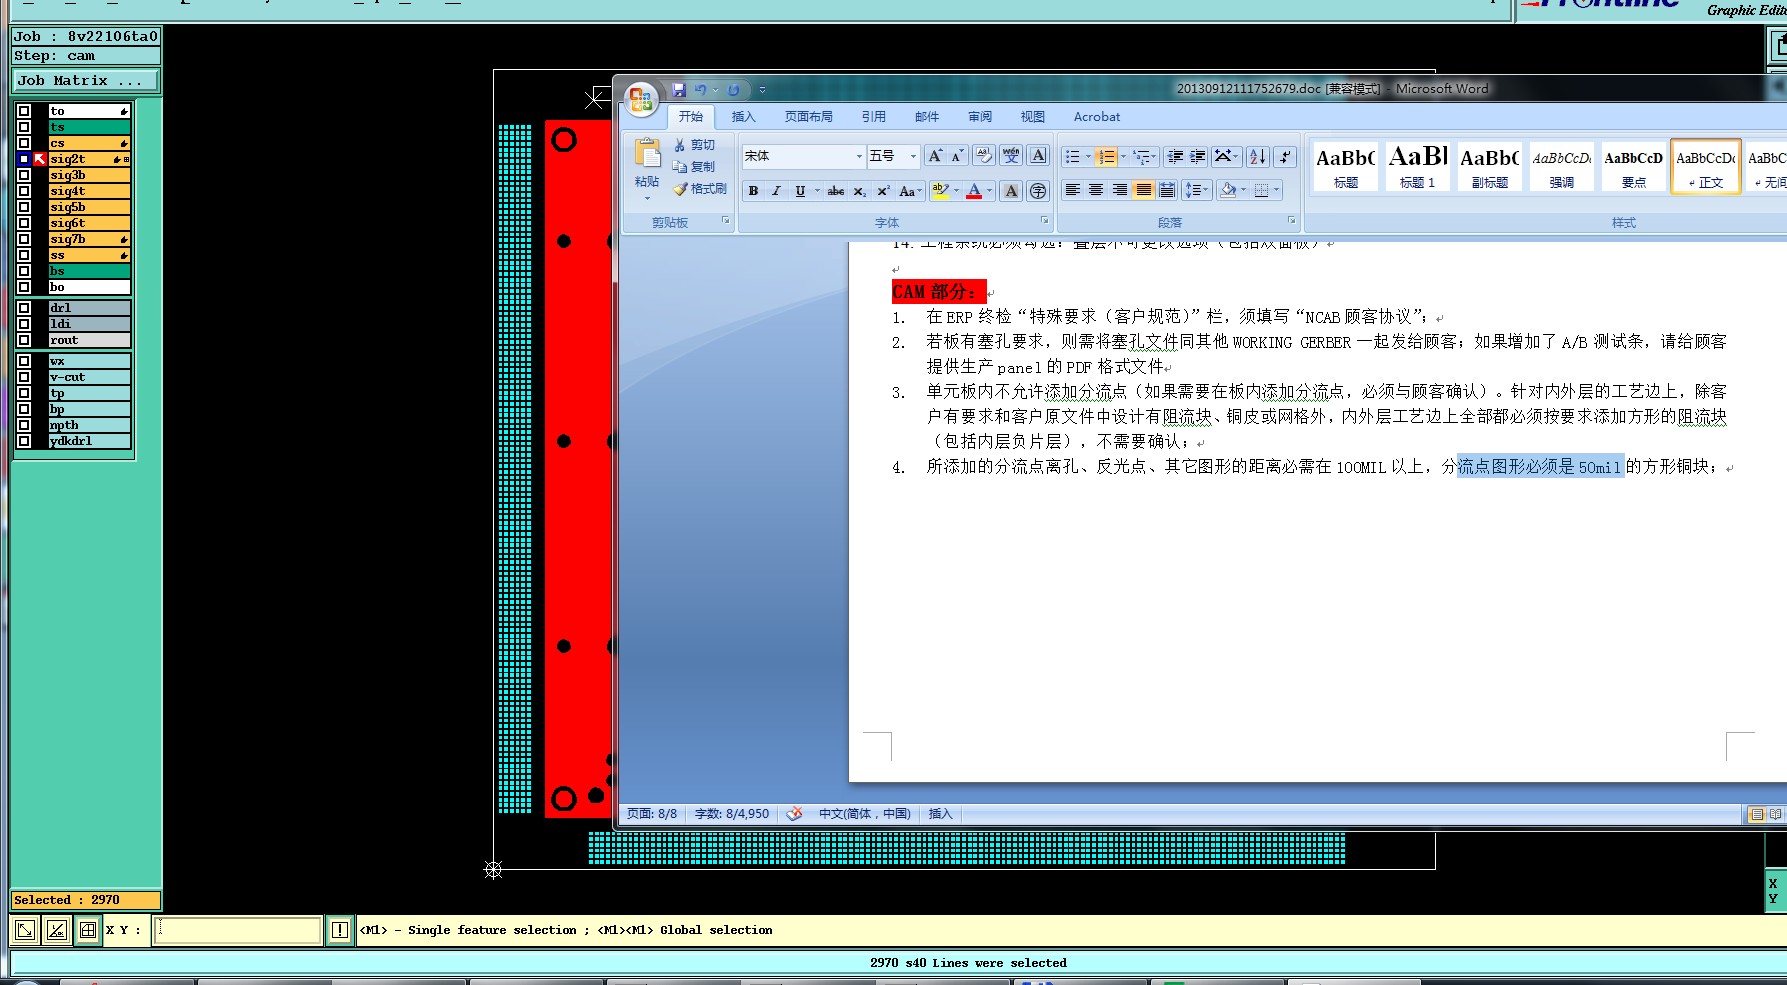Show paragraph marks

click(x=1286, y=156)
